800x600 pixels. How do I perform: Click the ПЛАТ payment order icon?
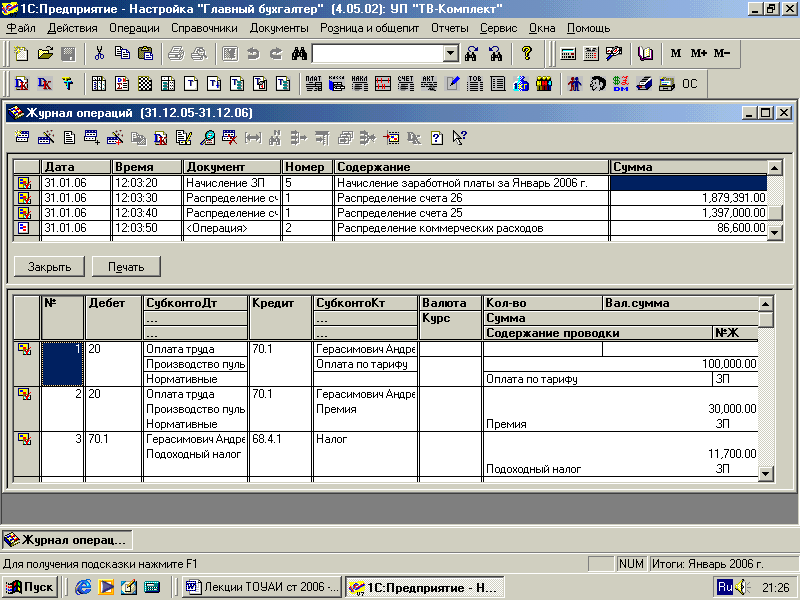click(313, 84)
